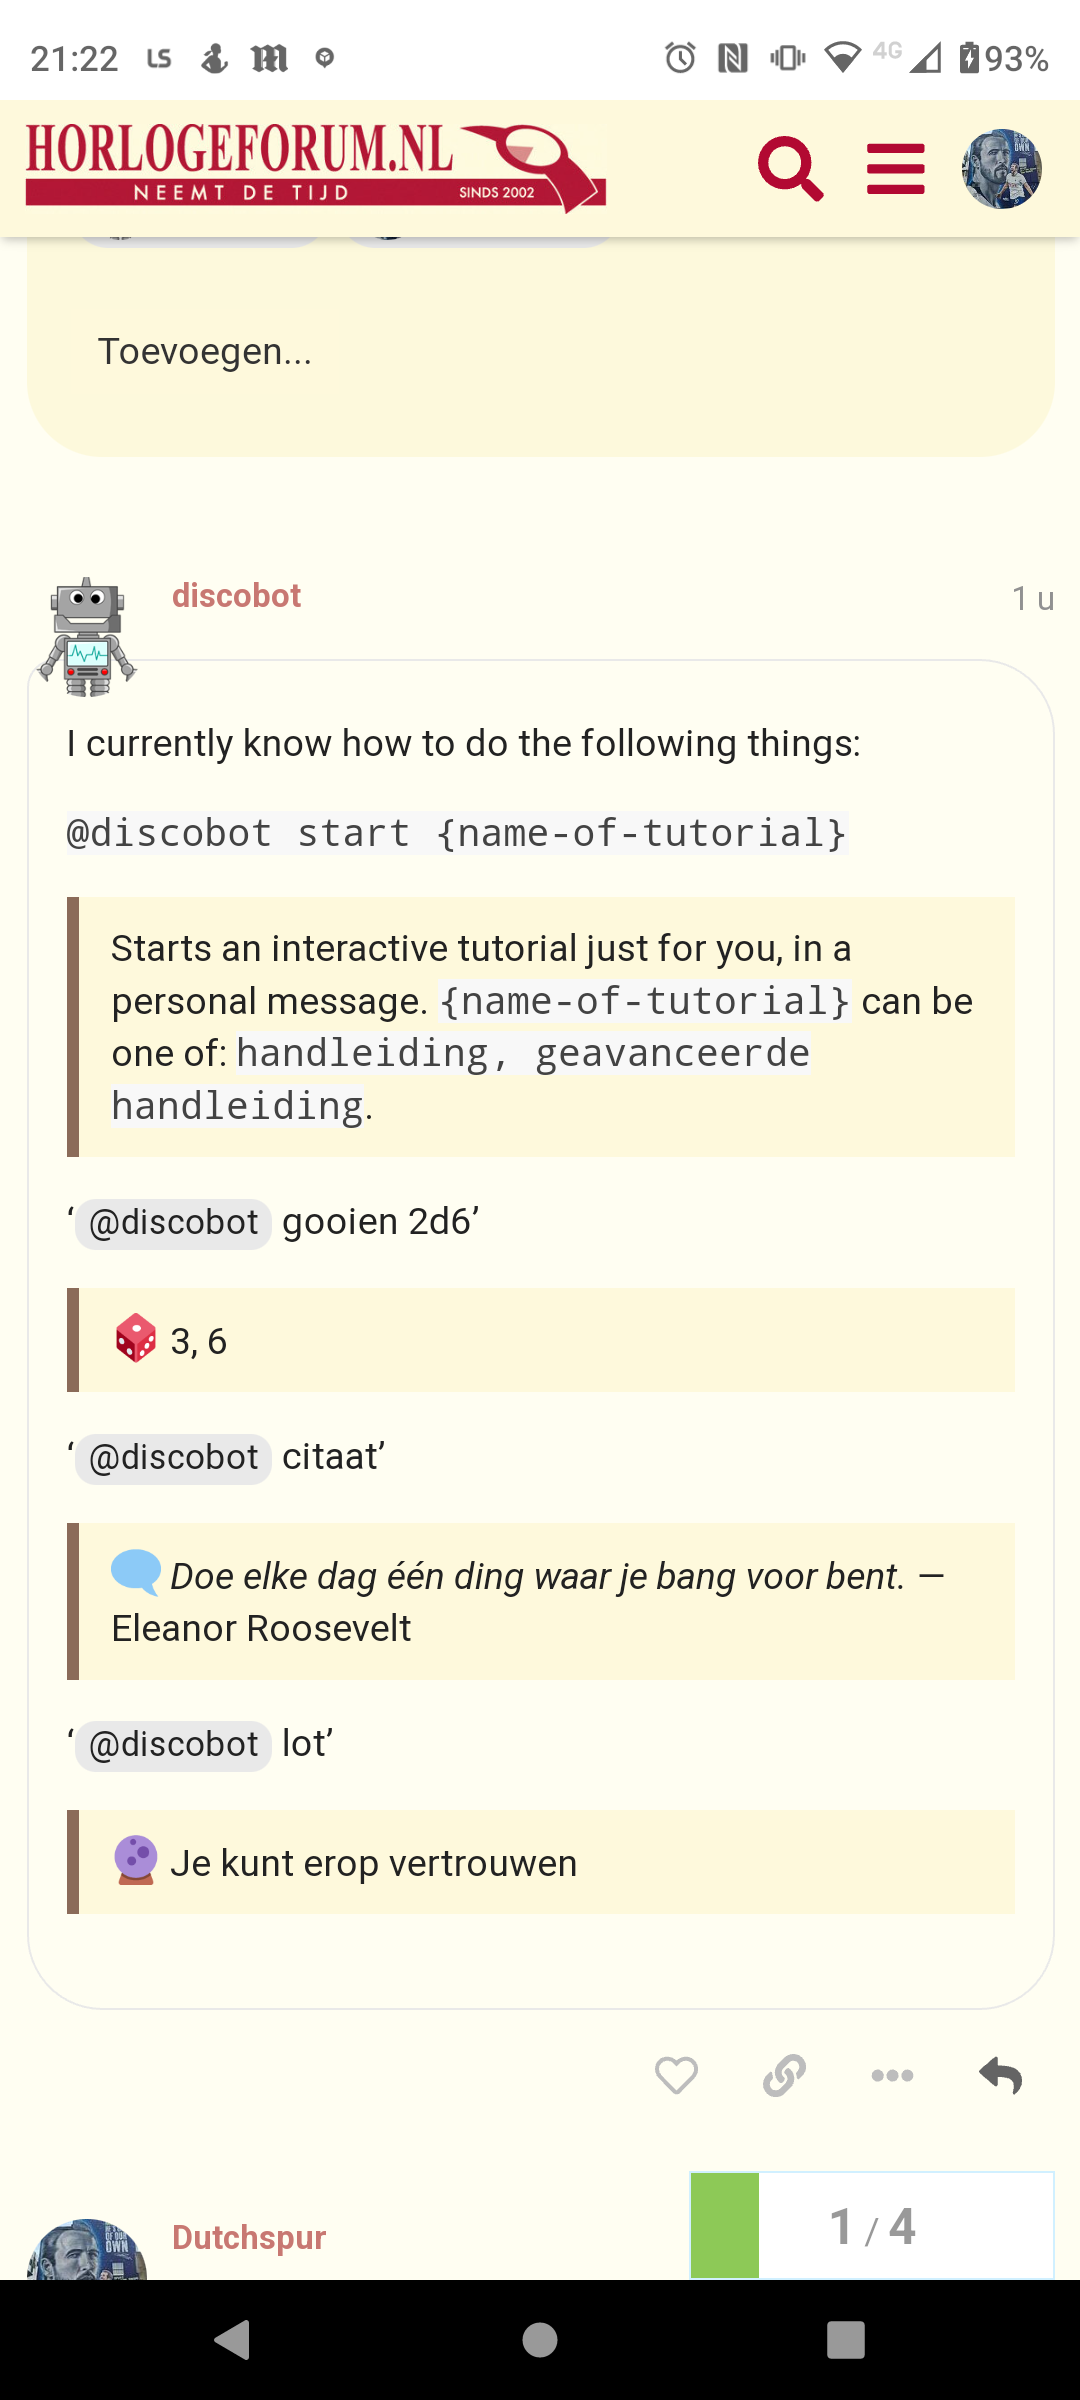Show more actions with ellipsis icon
1080x2400 pixels.
(892, 2076)
